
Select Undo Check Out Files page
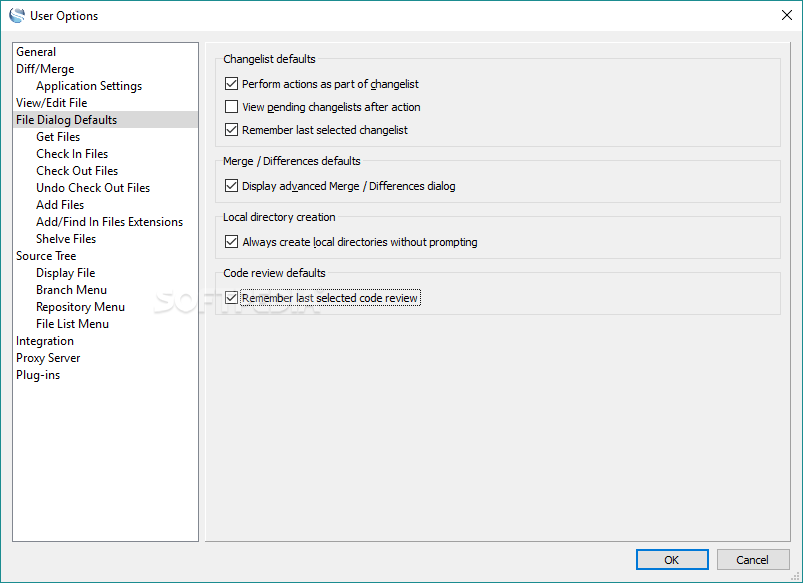[93, 188]
